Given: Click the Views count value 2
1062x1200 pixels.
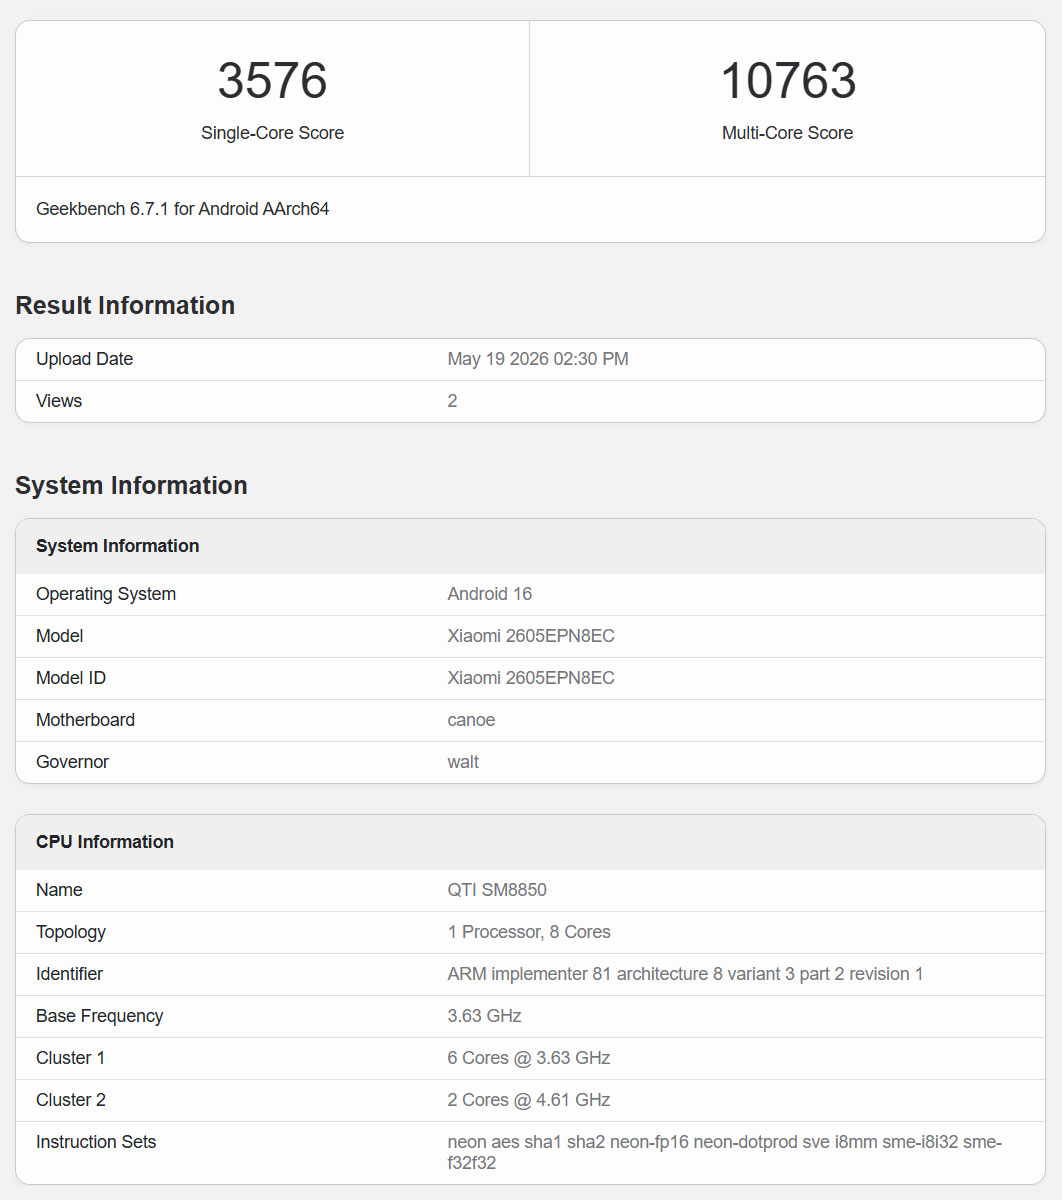Looking at the screenshot, I should (452, 401).
